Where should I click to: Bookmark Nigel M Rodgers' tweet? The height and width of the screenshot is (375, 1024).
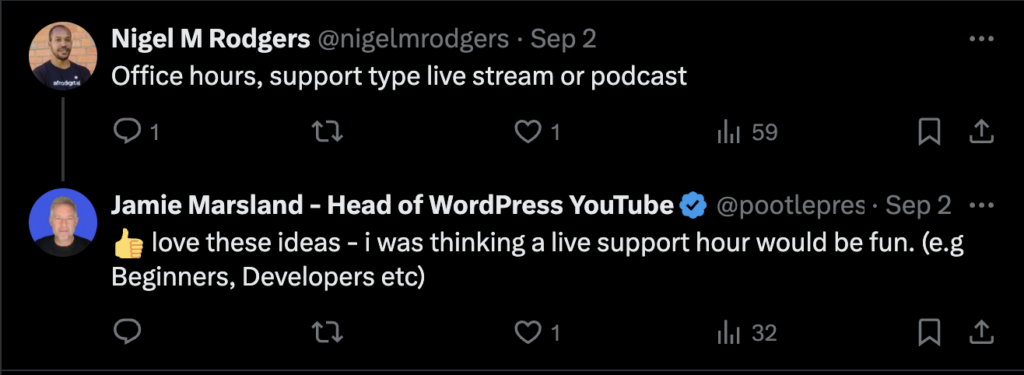pyautogui.click(x=929, y=133)
